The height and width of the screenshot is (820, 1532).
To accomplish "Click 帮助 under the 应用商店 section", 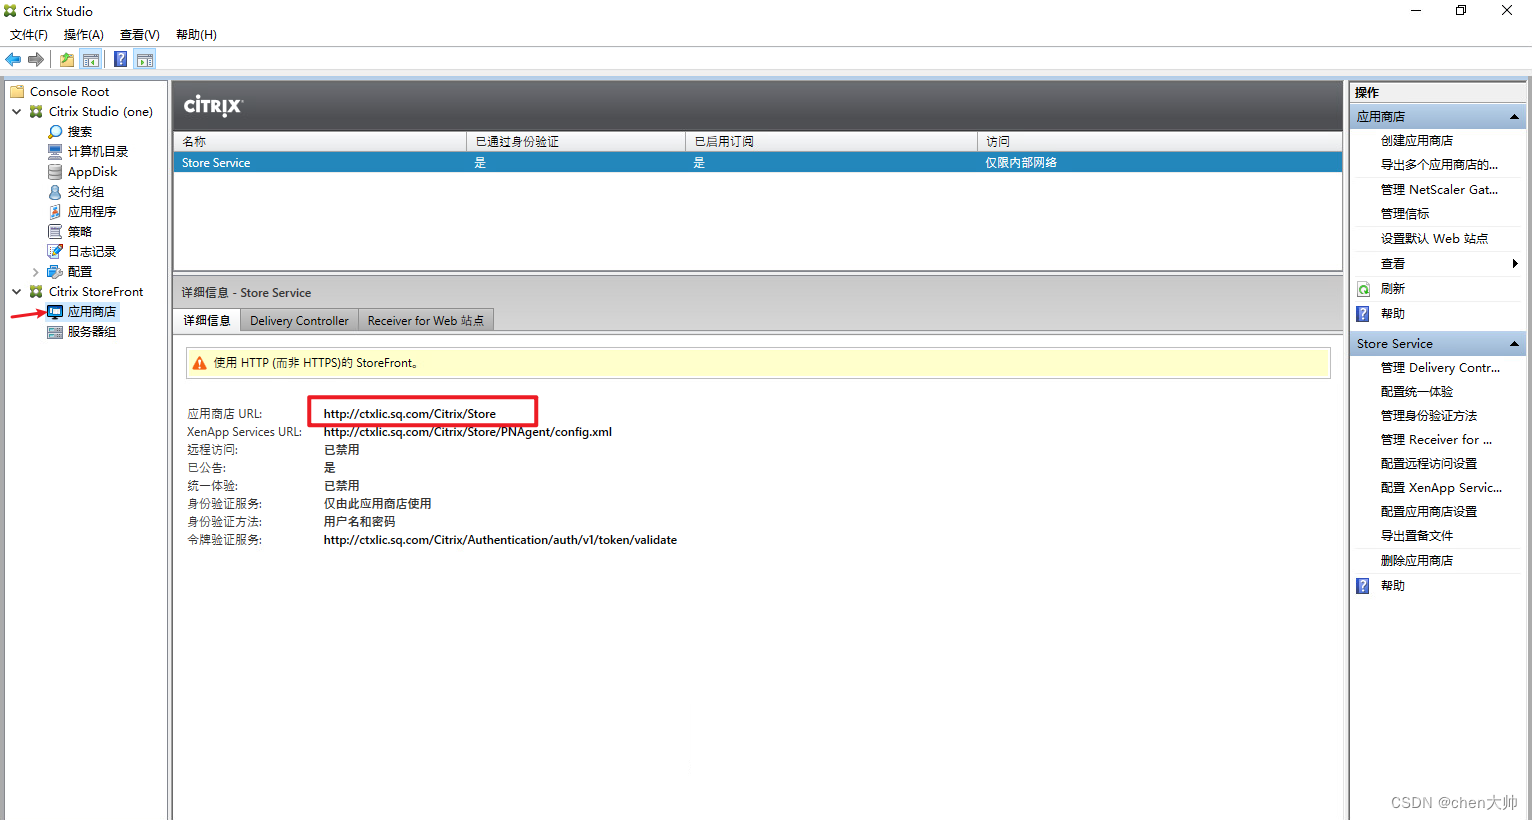I will (x=1393, y=314).
